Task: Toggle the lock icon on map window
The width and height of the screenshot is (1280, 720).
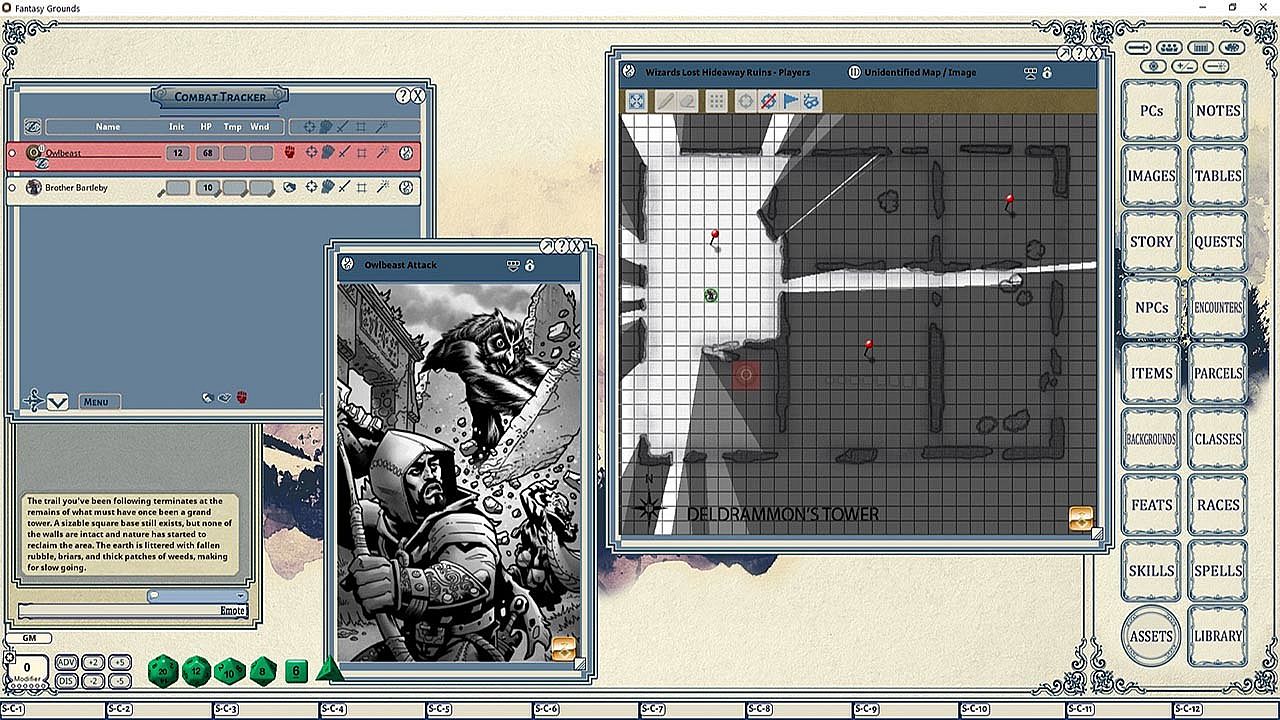Action: [1047, 73]
